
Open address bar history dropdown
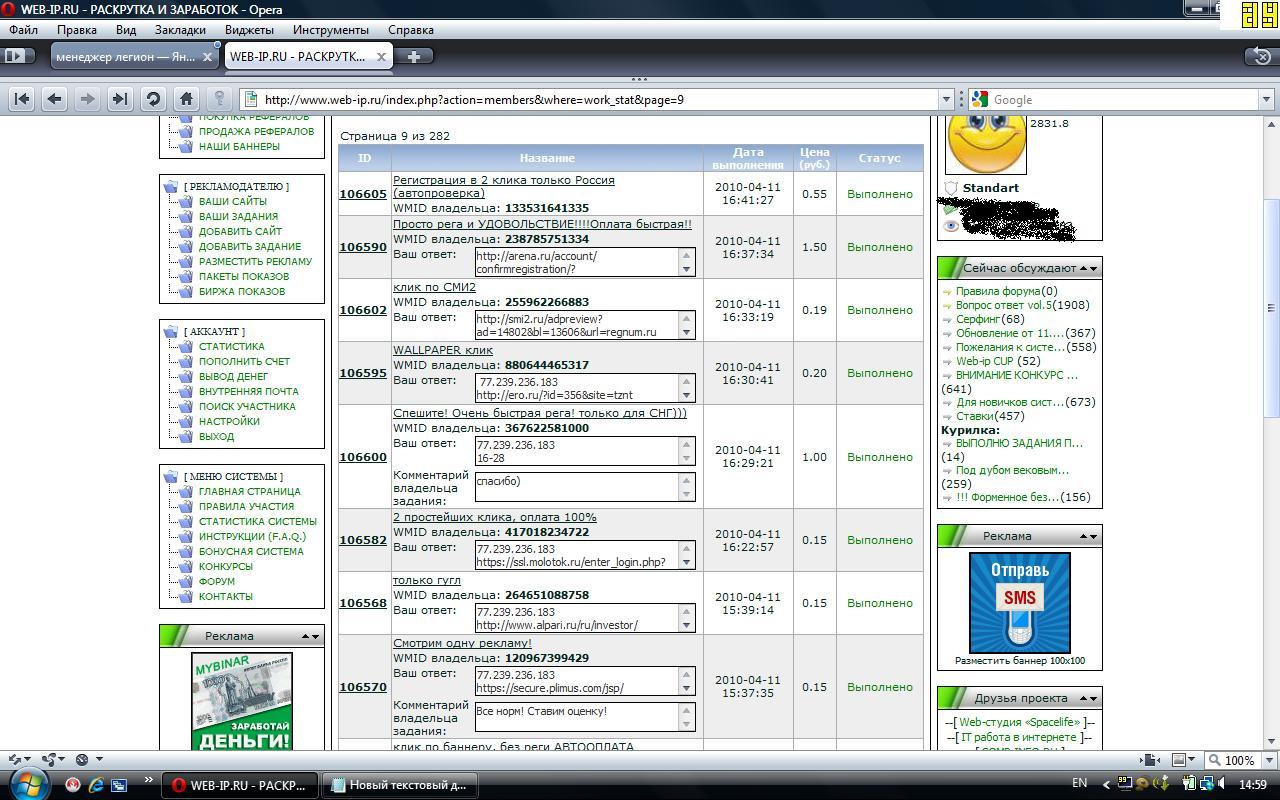[x=945, y=99]
